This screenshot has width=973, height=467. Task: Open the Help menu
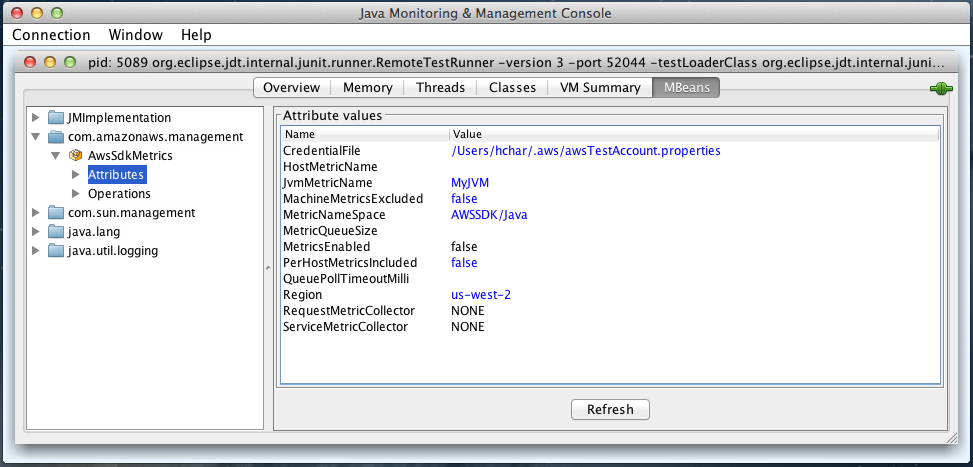pyautogui.click(x=196, y=35)
